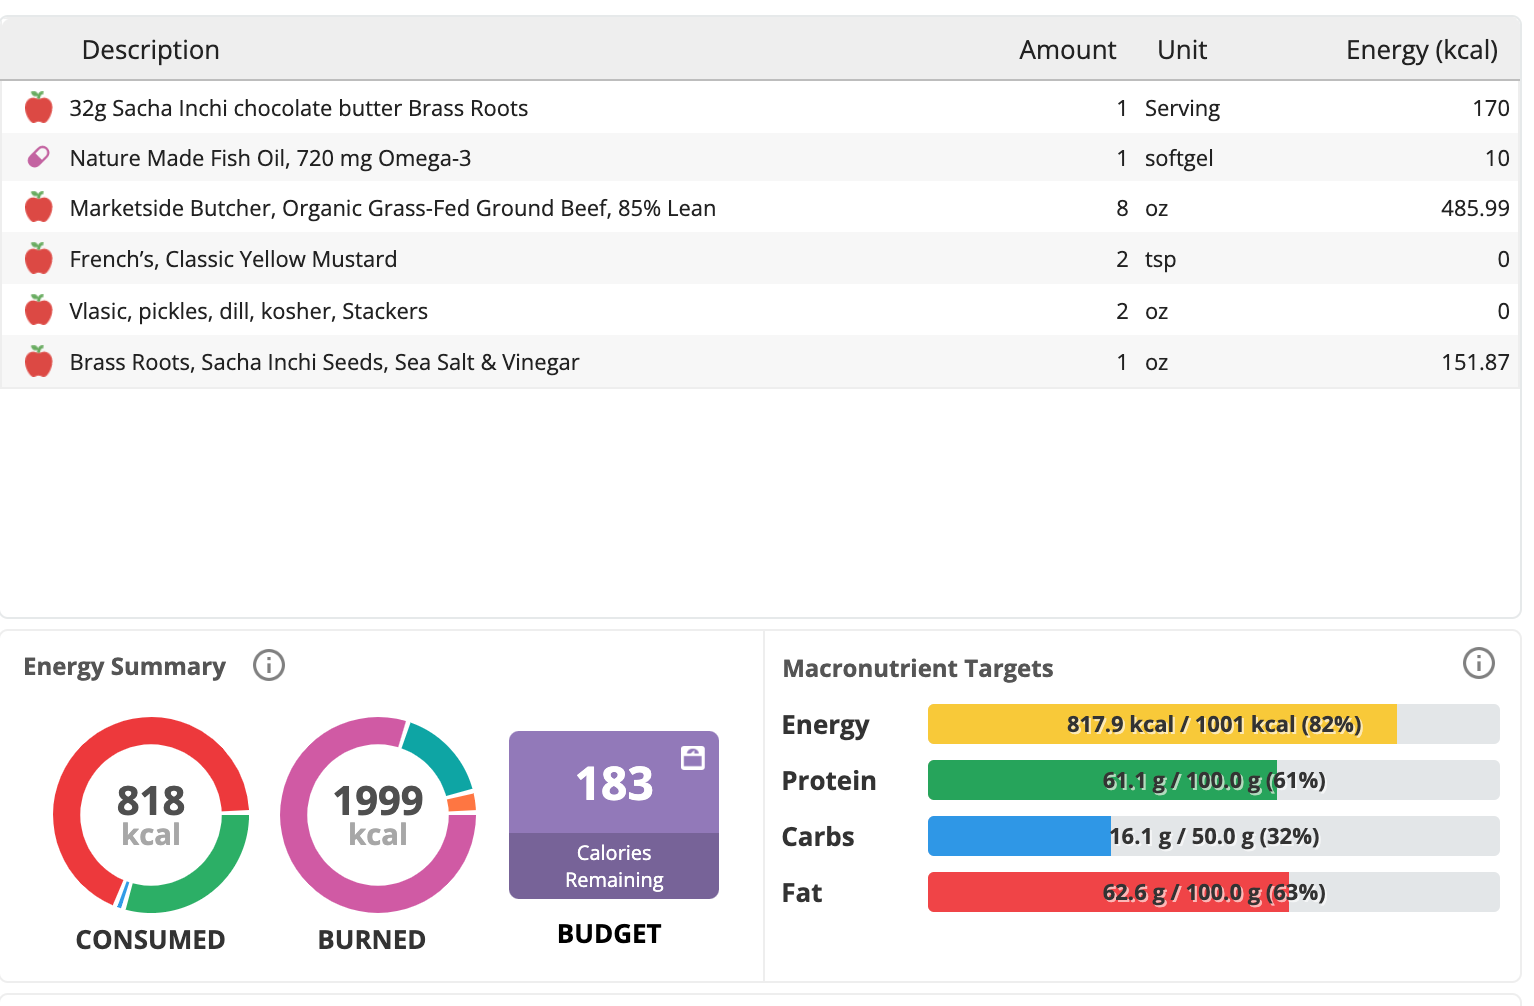
Task: Click the yellow Energy progress bar
Action: (1214, 724)
